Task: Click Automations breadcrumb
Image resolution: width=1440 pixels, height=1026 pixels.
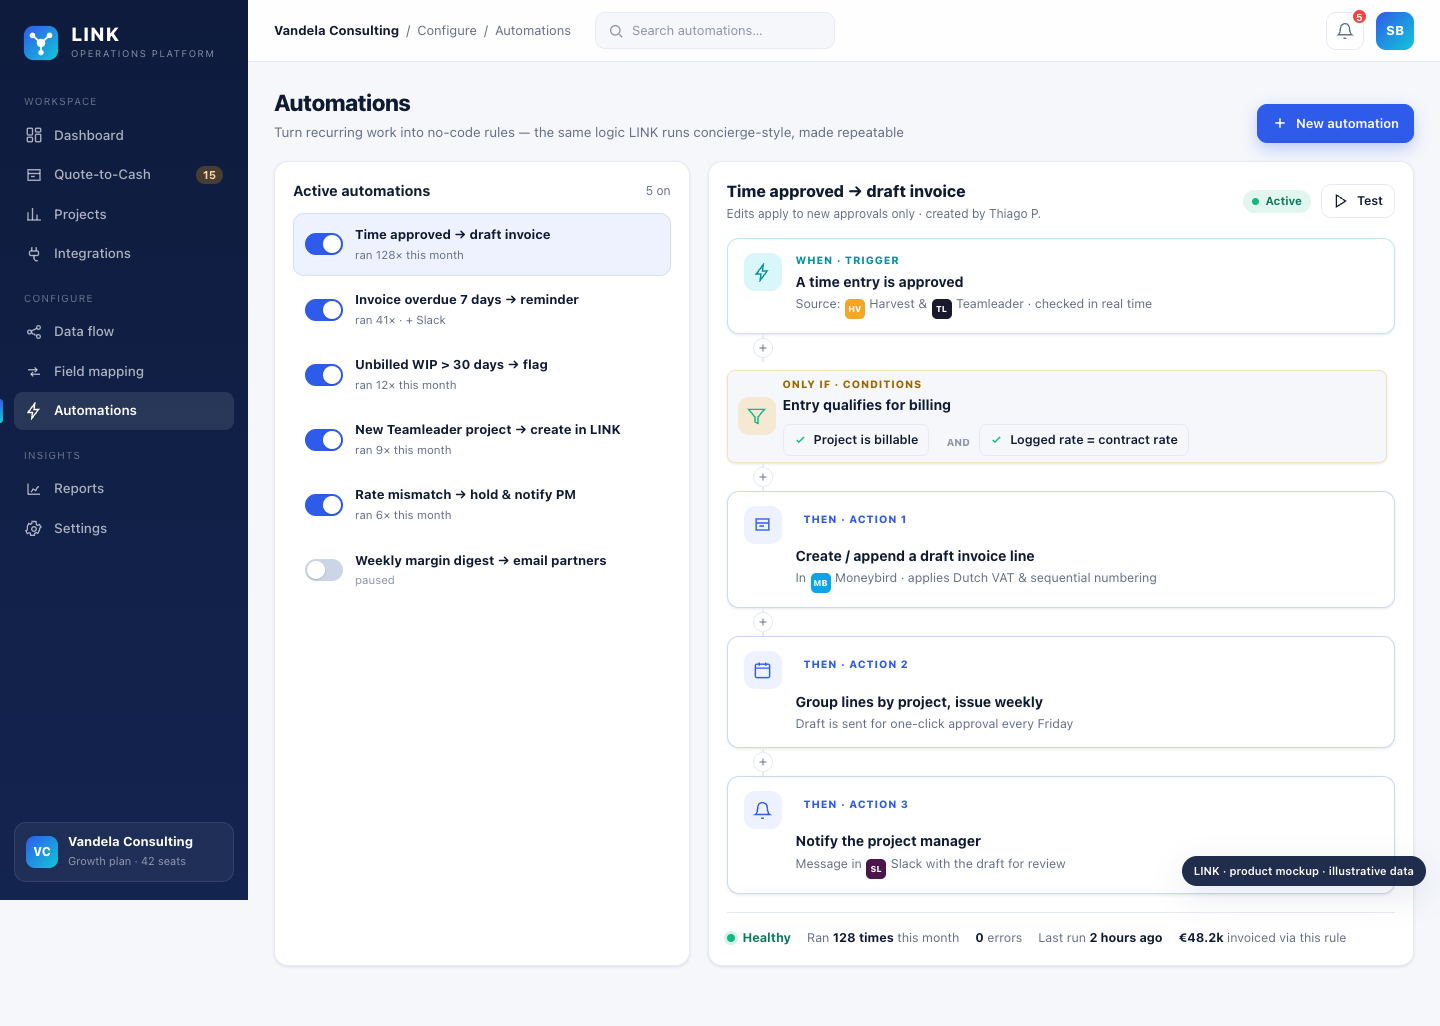Action: 533,31
